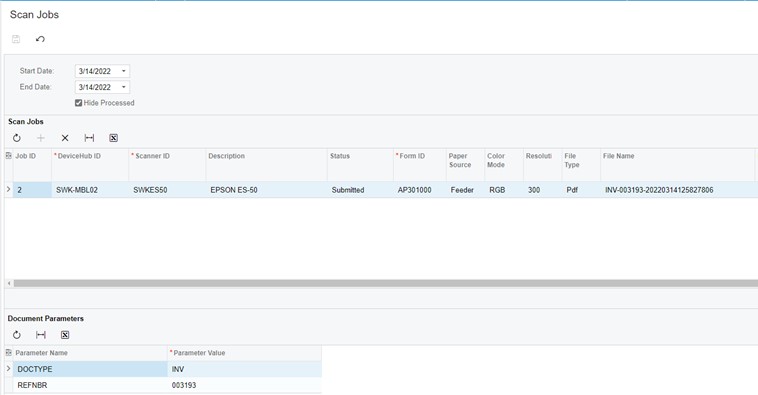Viewport: 758px width, 395px height.
Task: Click the scrollbar left arrow
Action: point(9,283)
